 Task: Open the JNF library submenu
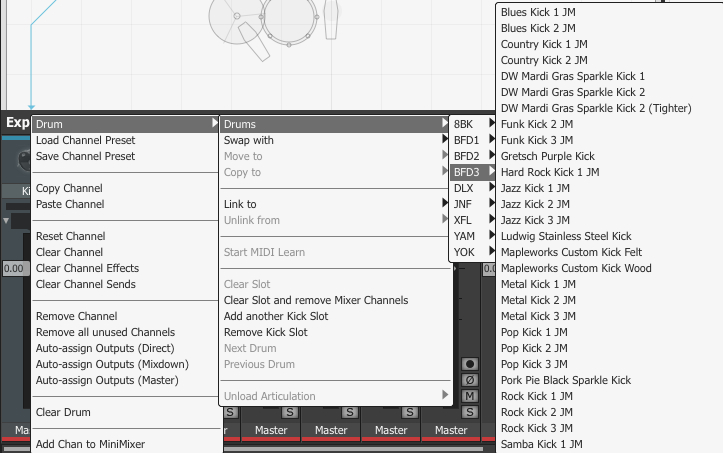pyautogui.click(x=473, y=204)
